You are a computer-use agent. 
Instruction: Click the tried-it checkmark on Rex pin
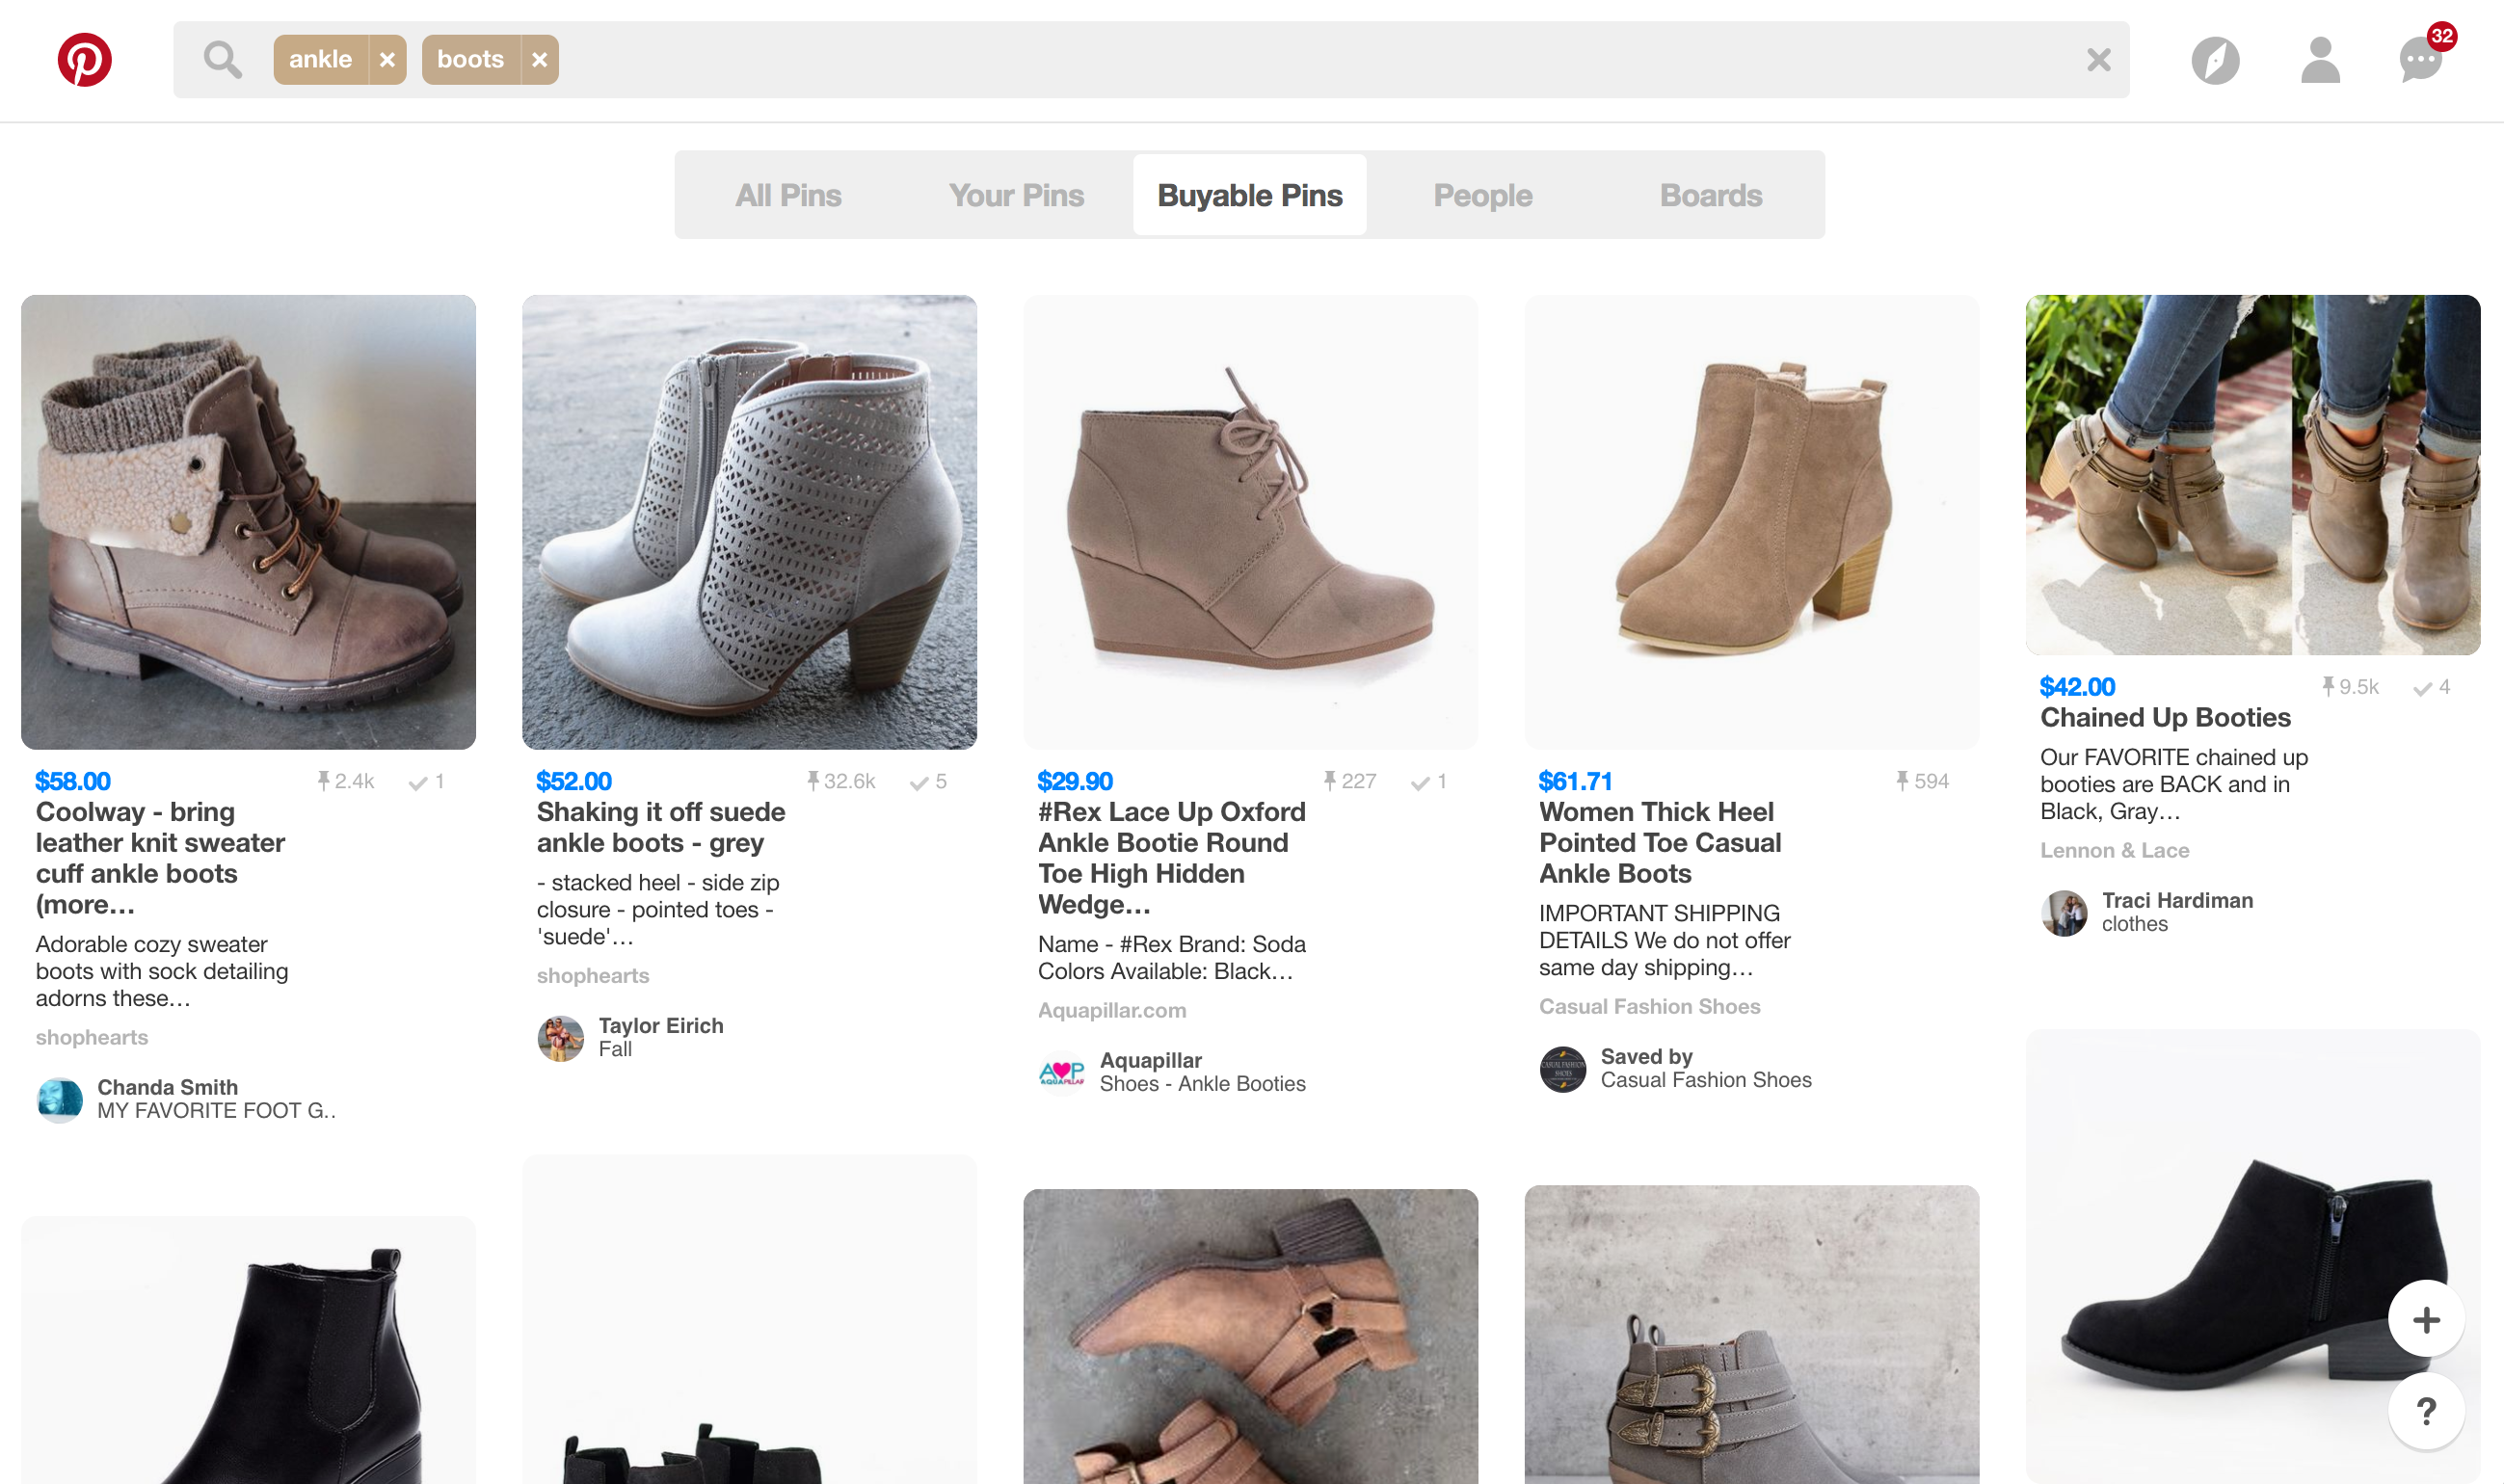[x=1420, y=783]
